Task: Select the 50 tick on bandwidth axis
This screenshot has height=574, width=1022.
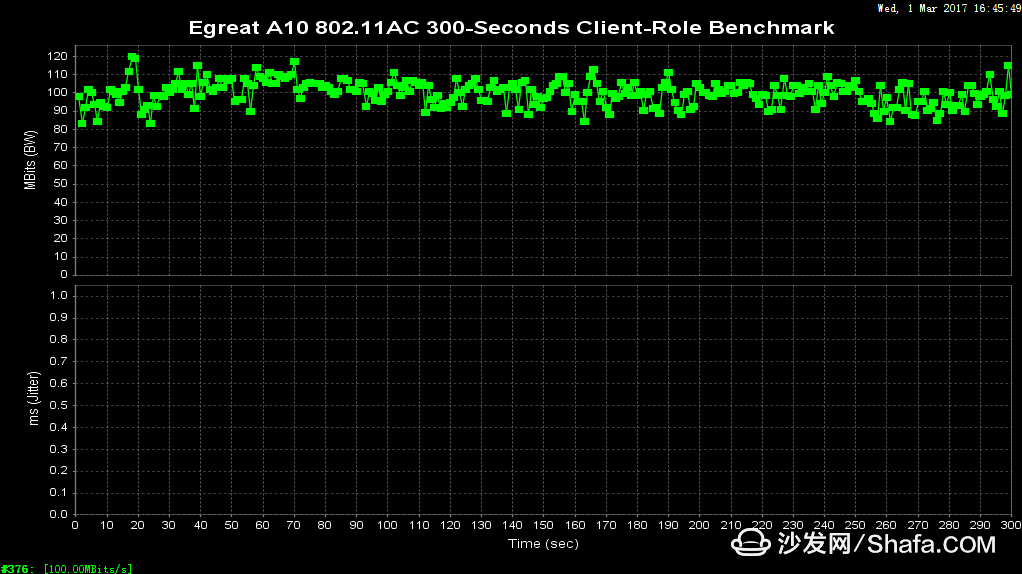Action: [60, 184]
